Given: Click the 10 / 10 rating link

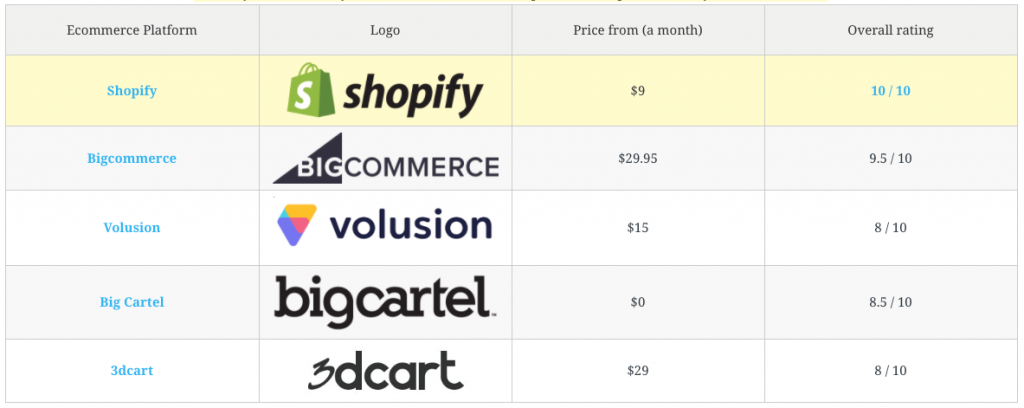Looking at the screenshot, I should tap(891, 91).
